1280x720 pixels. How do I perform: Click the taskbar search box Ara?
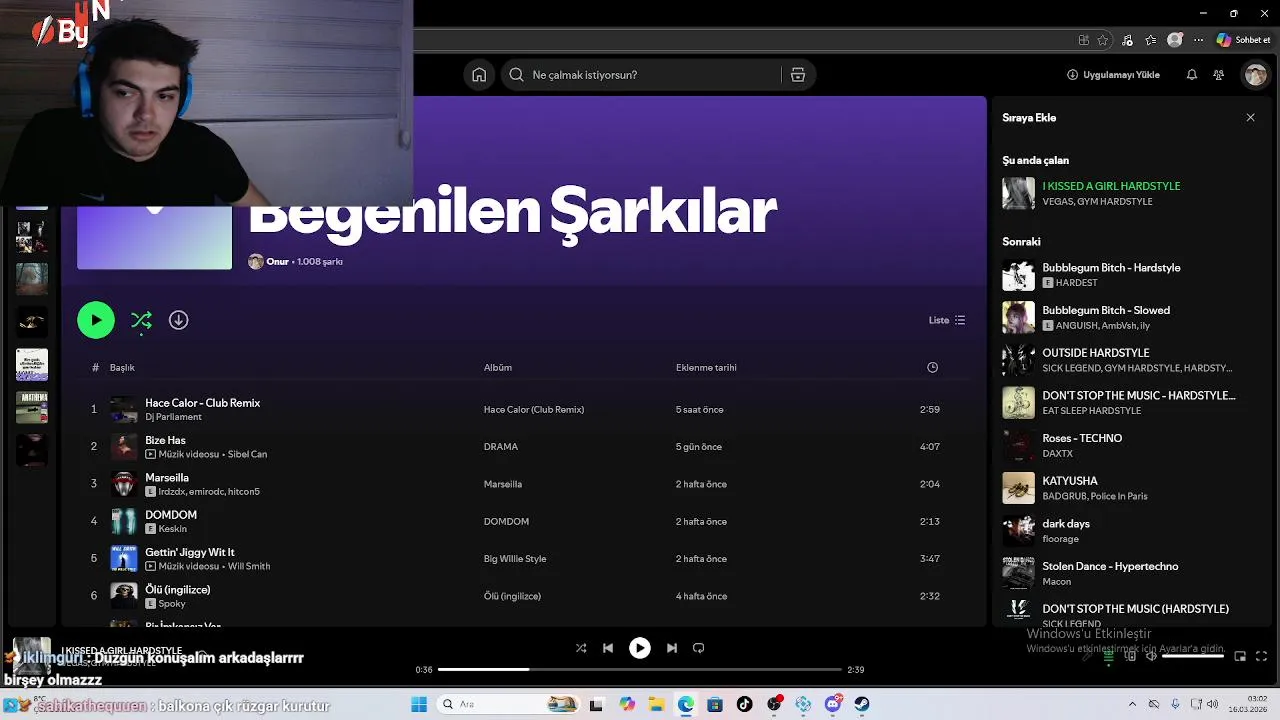click(509, 704)
